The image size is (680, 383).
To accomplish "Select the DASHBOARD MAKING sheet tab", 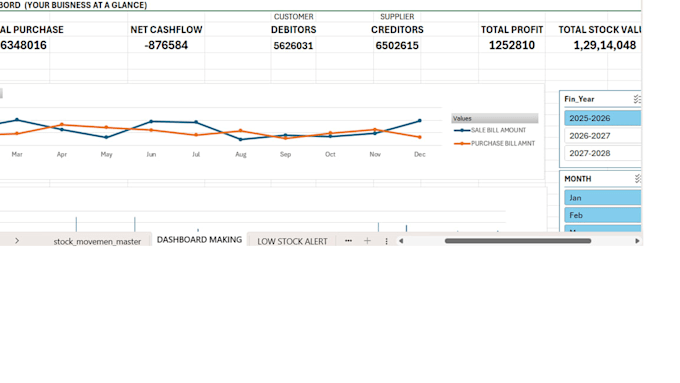I will point(199,239).
